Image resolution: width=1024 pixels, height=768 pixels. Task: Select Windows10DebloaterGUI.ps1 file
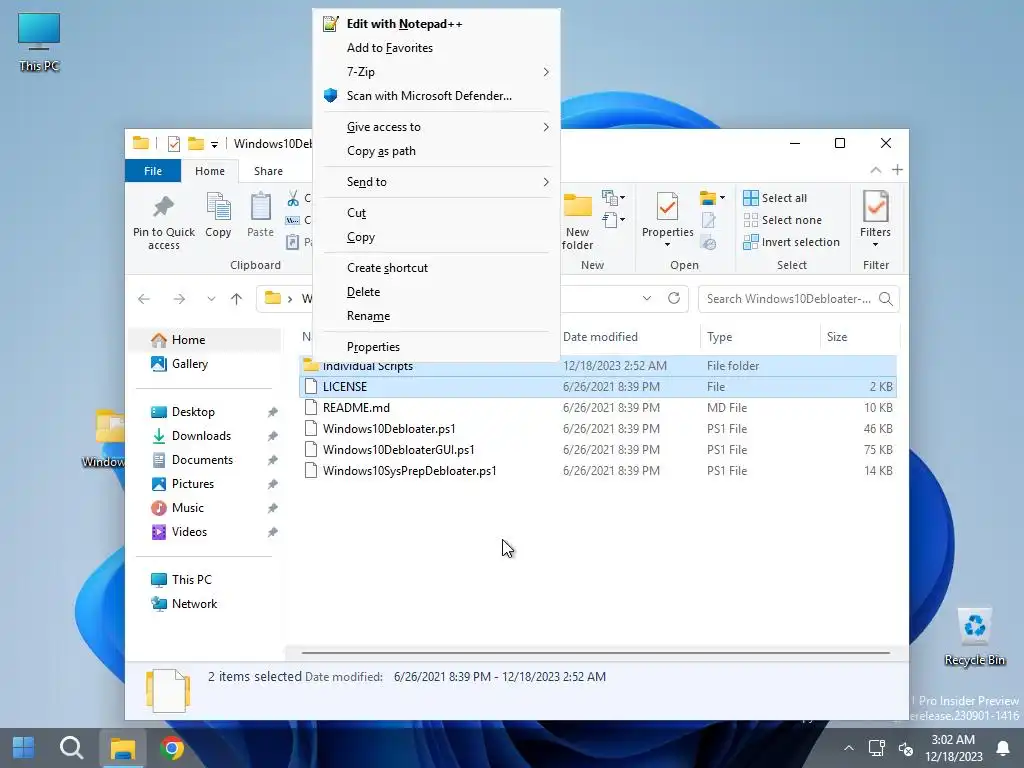598,449
